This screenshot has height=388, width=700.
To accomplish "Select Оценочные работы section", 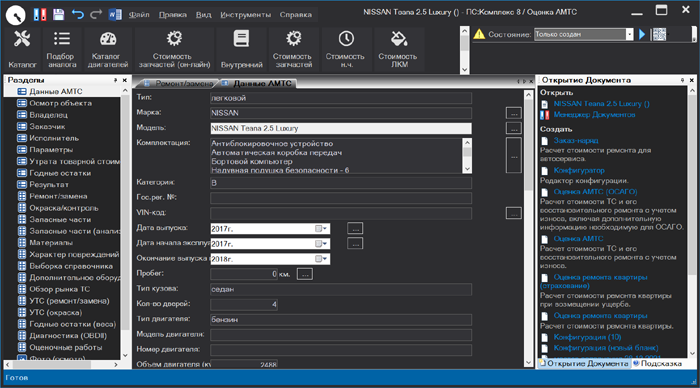I will [x=65, y=347].
